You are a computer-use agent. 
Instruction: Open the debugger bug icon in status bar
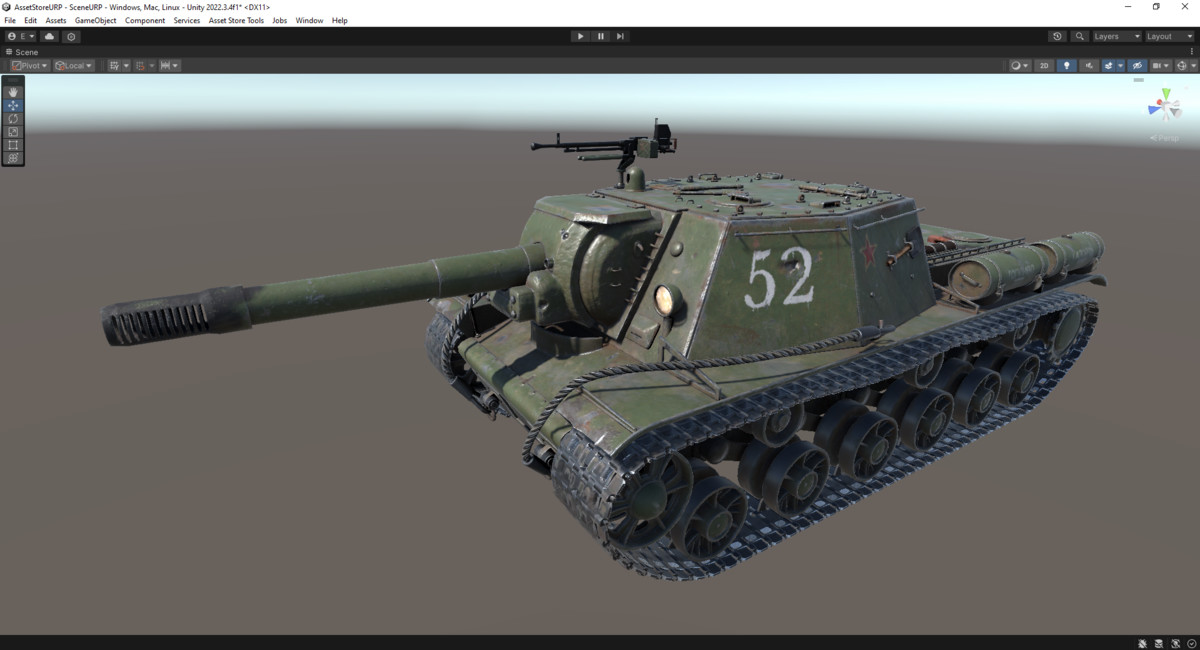pos(1142,643)
